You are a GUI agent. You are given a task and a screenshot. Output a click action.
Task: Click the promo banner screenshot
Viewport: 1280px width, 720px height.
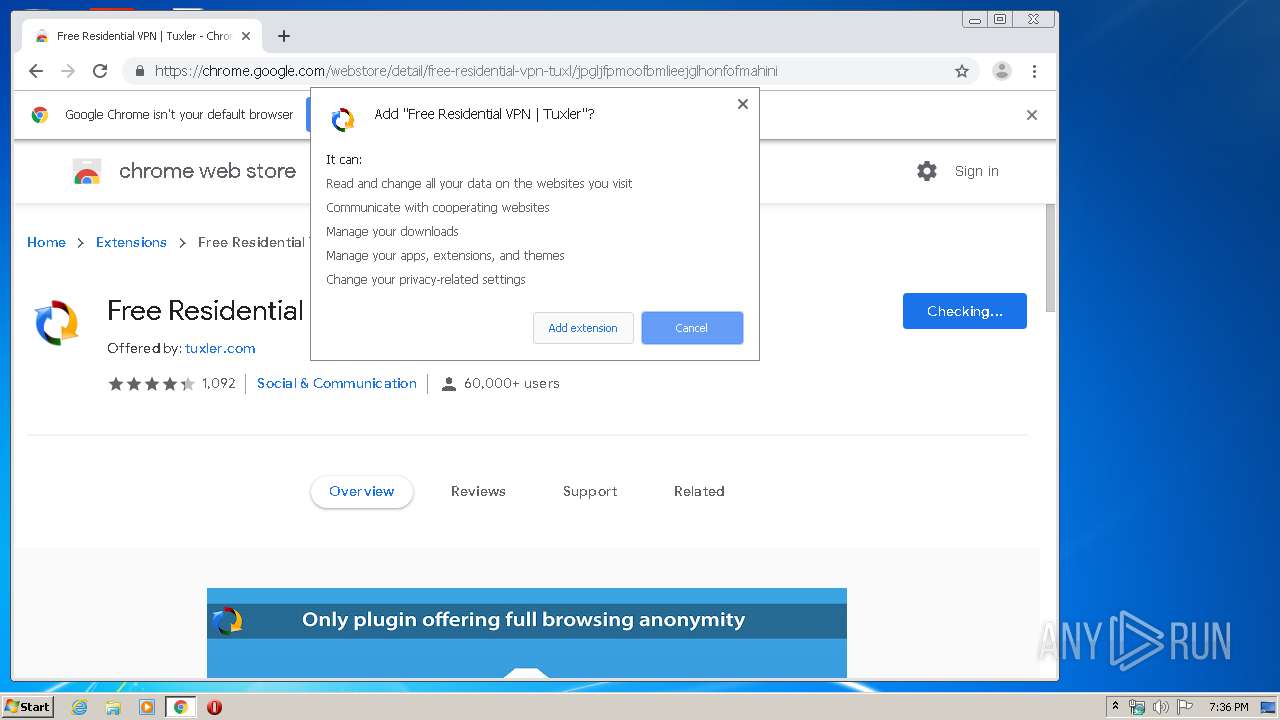[527, 633]
